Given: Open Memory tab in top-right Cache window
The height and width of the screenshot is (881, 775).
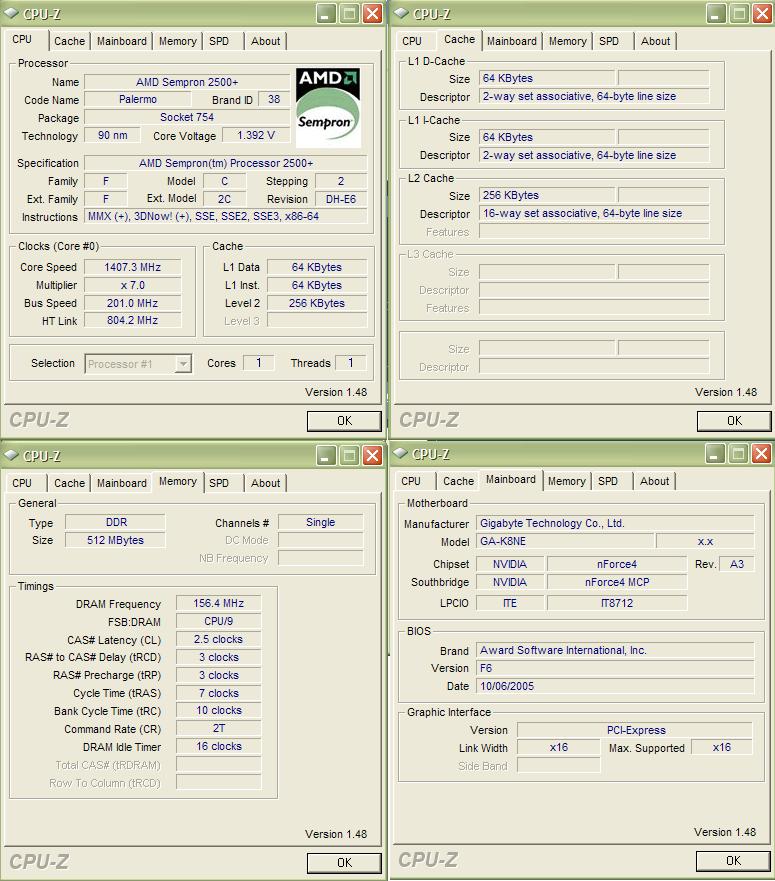Looking at the screenshot, I should (568, 41).
